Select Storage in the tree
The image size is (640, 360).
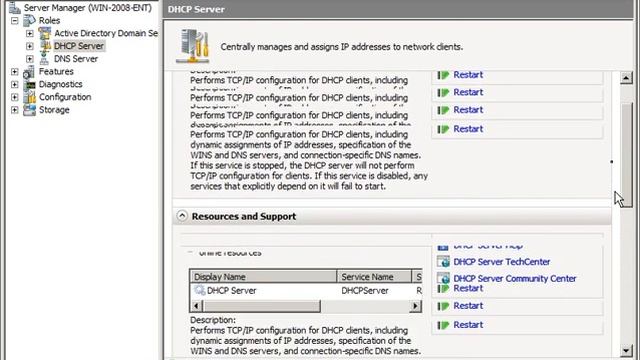pos(54,110)
